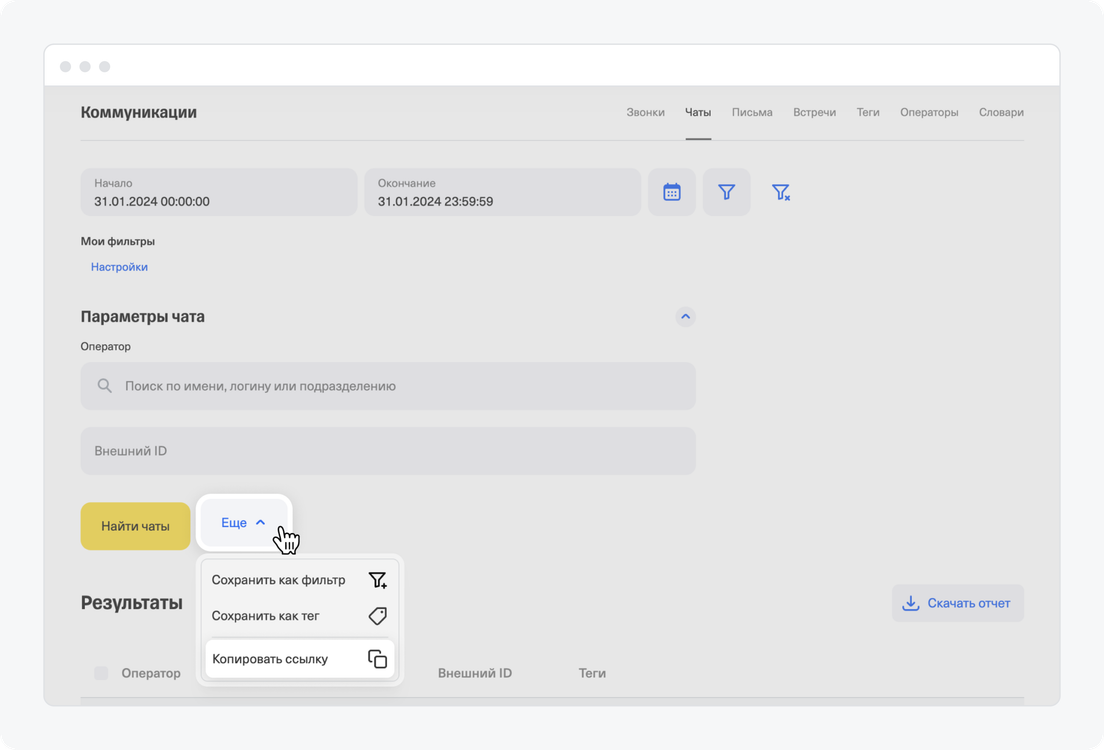Viewport: 1104px width, 750px height.
Task: Go to the Встречи tab
Action: (815, 112)
